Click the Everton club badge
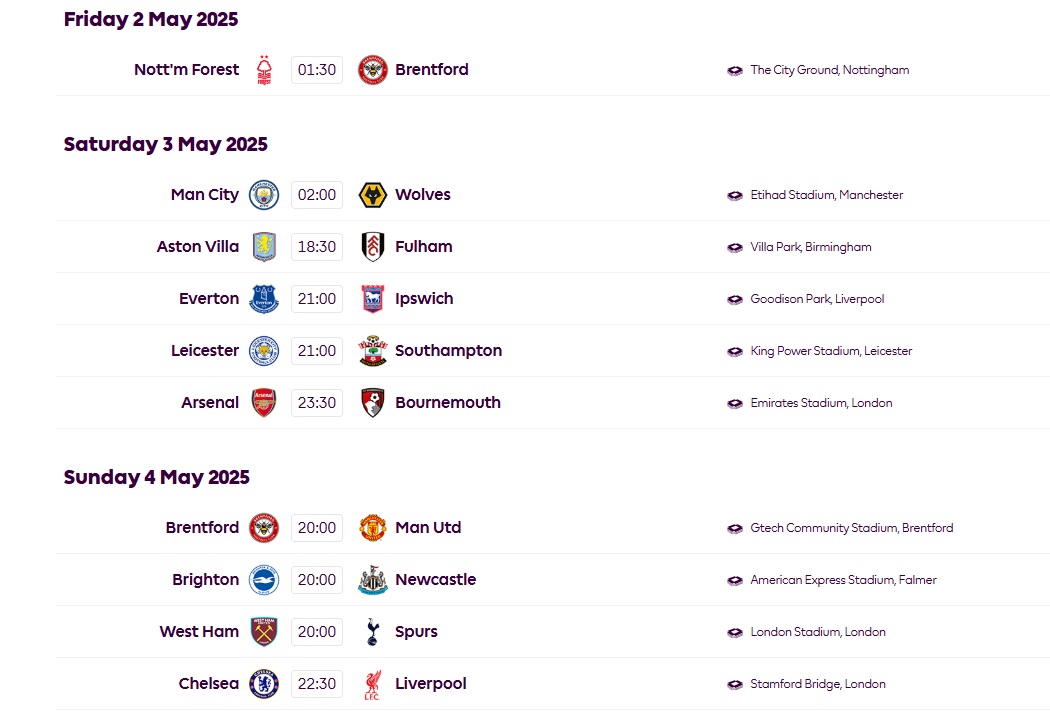Screen dimensions: 1050x712 [x=264, y=299]
